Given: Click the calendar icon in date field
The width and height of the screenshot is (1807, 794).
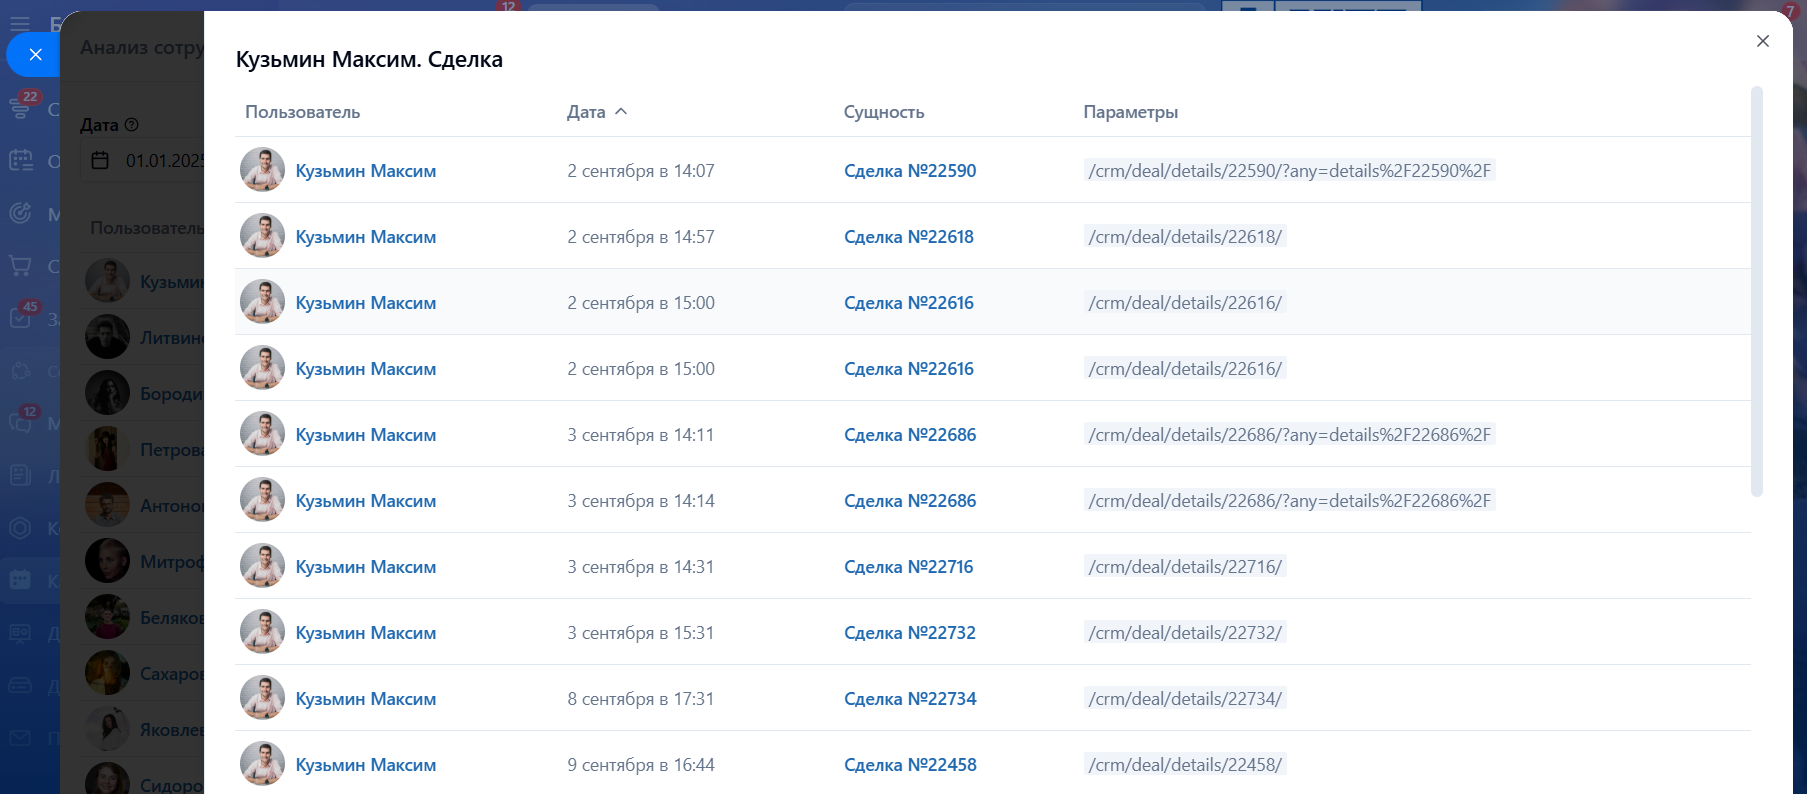Looking at the screenshot, I should (x=100, y=160).
